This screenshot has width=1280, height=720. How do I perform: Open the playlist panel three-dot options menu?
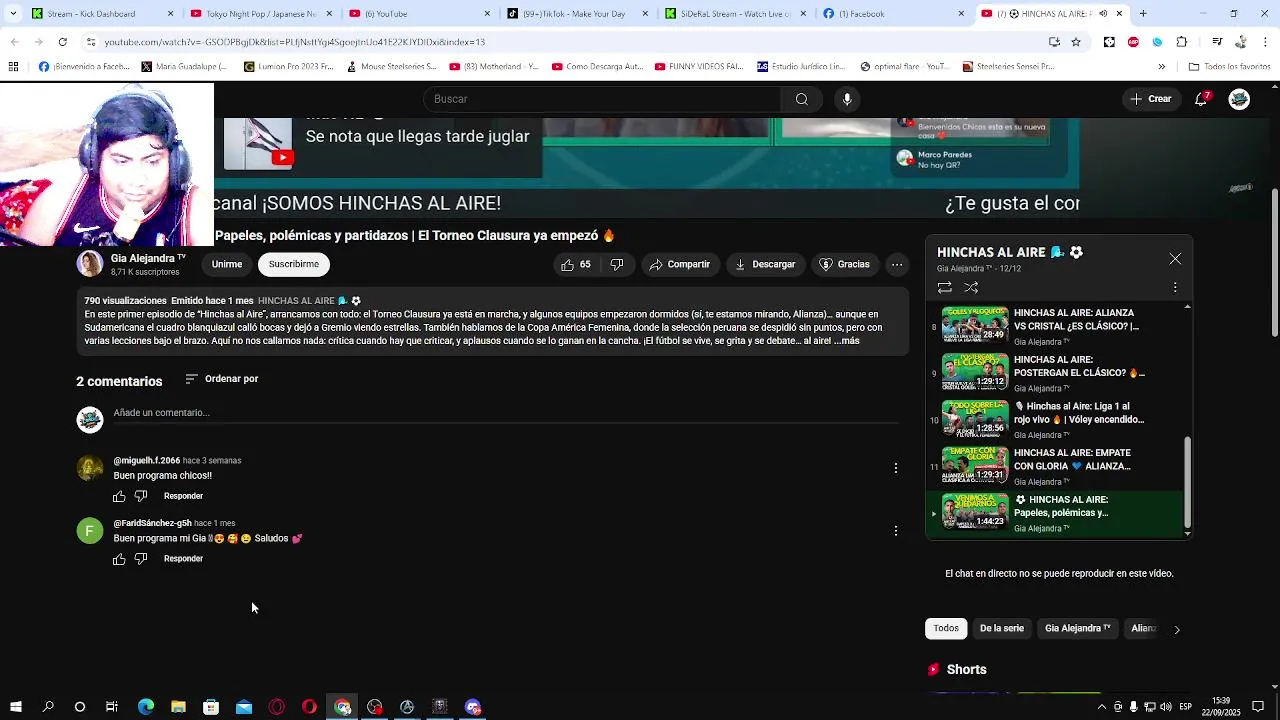[1175, 287]
